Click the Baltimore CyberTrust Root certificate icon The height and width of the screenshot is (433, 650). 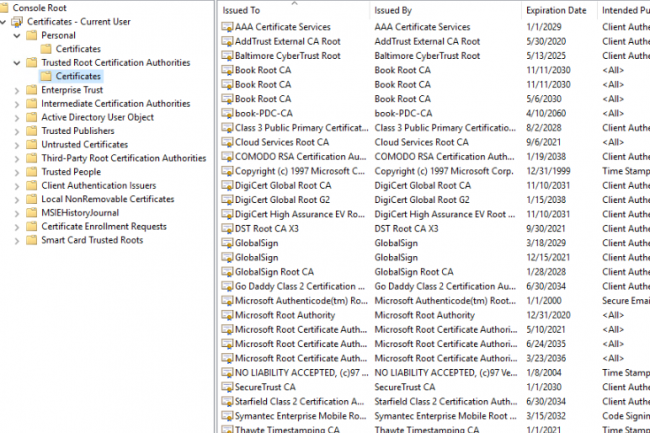[226, 55]
